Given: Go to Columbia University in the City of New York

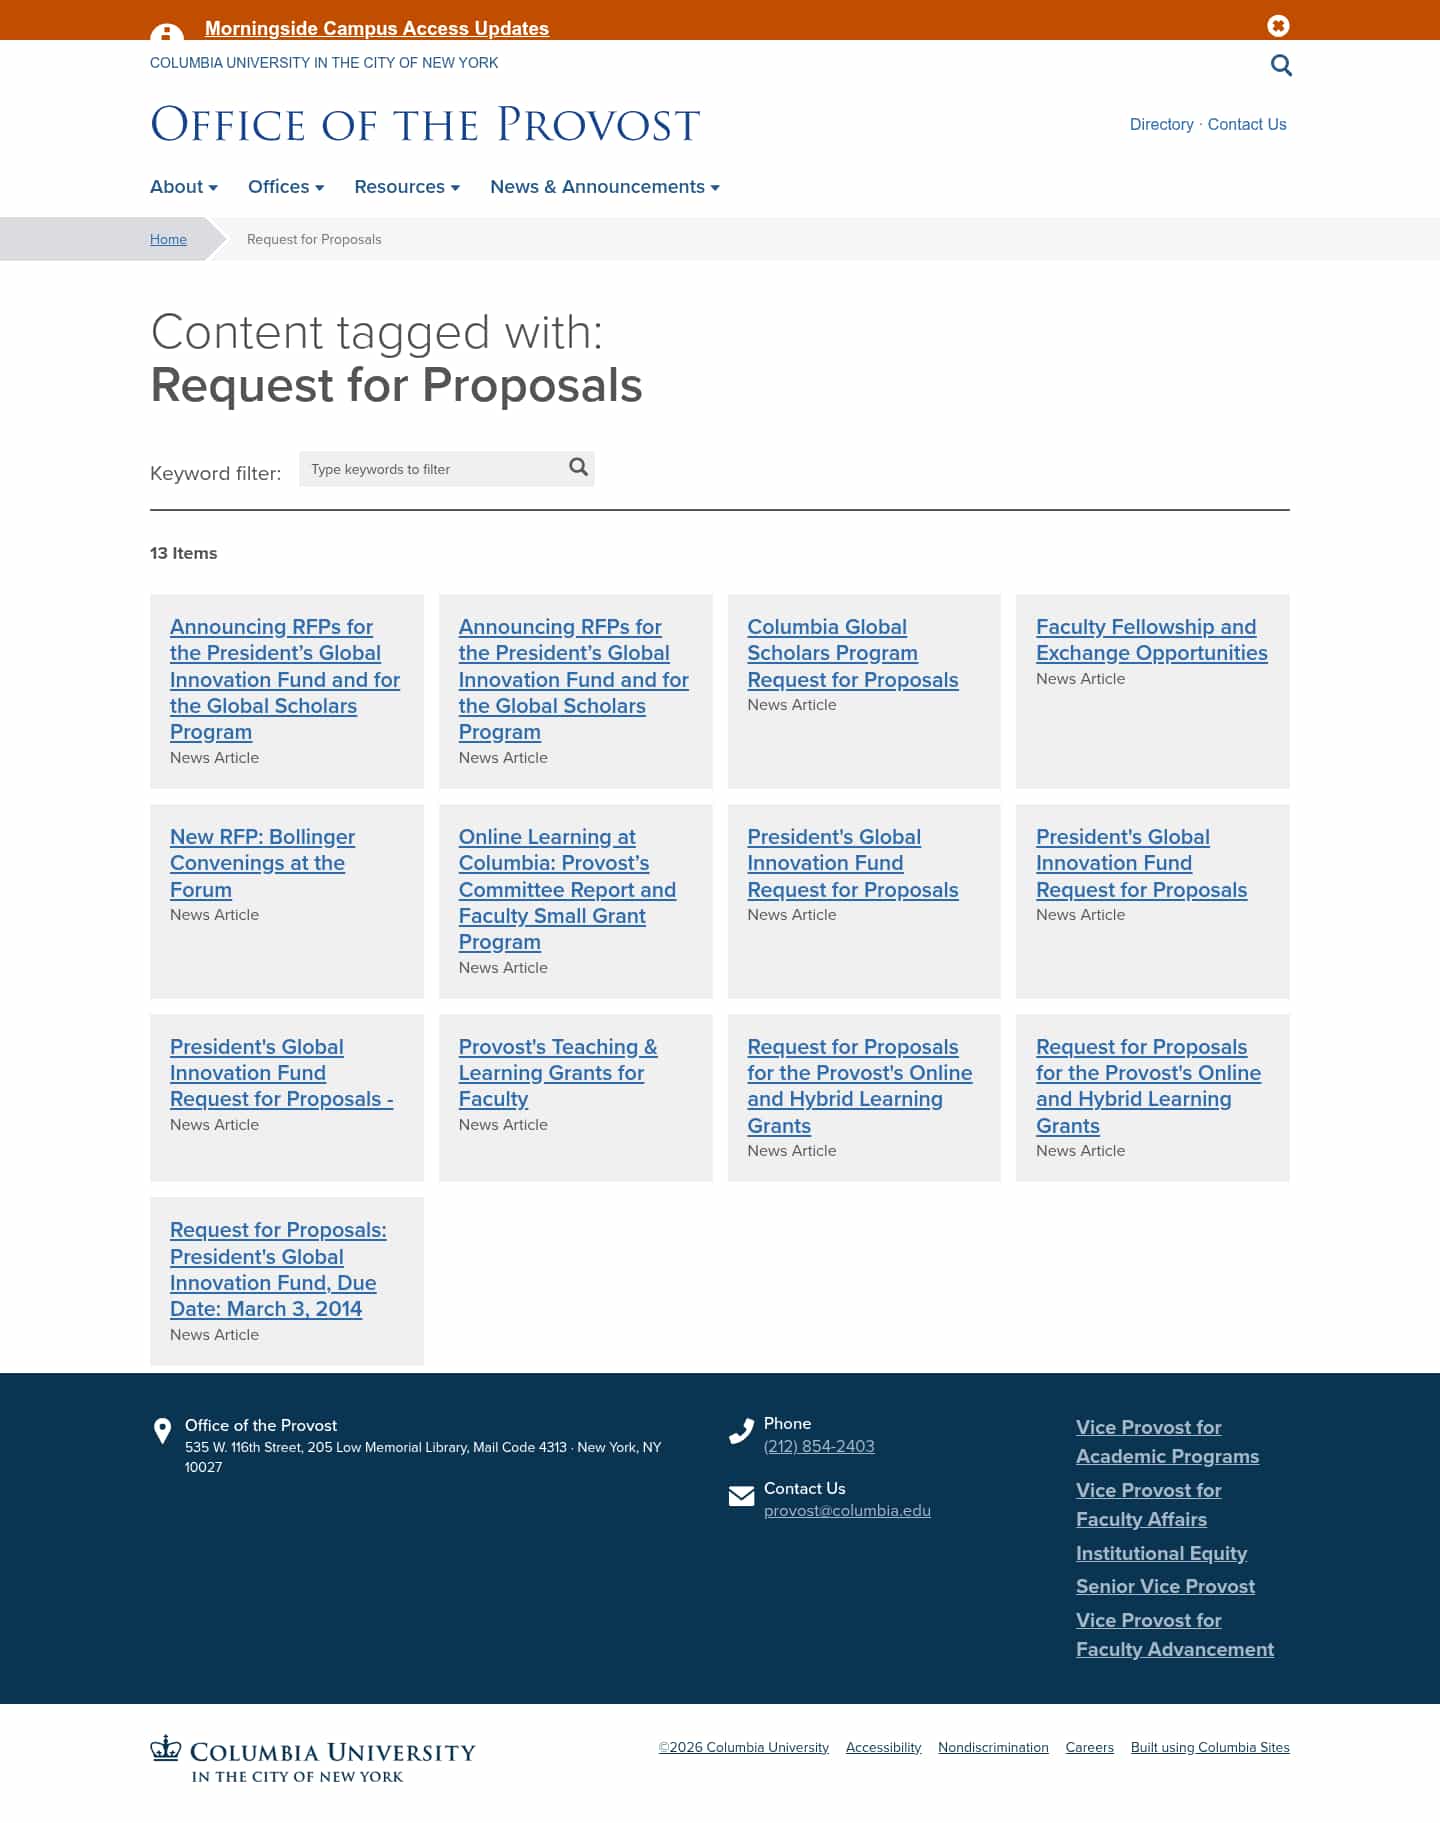Looking at the screenshot, I should point(324,63).
